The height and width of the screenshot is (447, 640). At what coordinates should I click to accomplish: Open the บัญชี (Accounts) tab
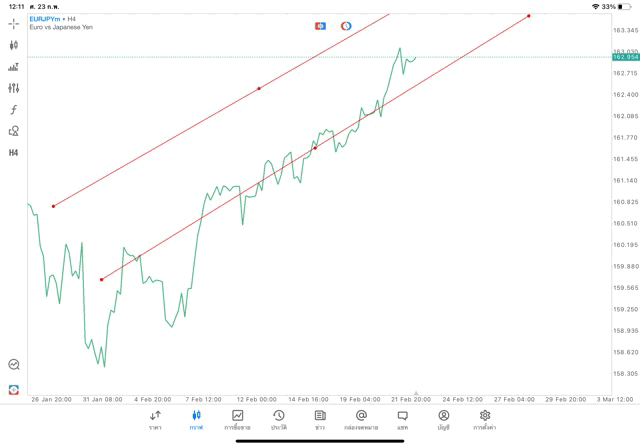point(443,419)
